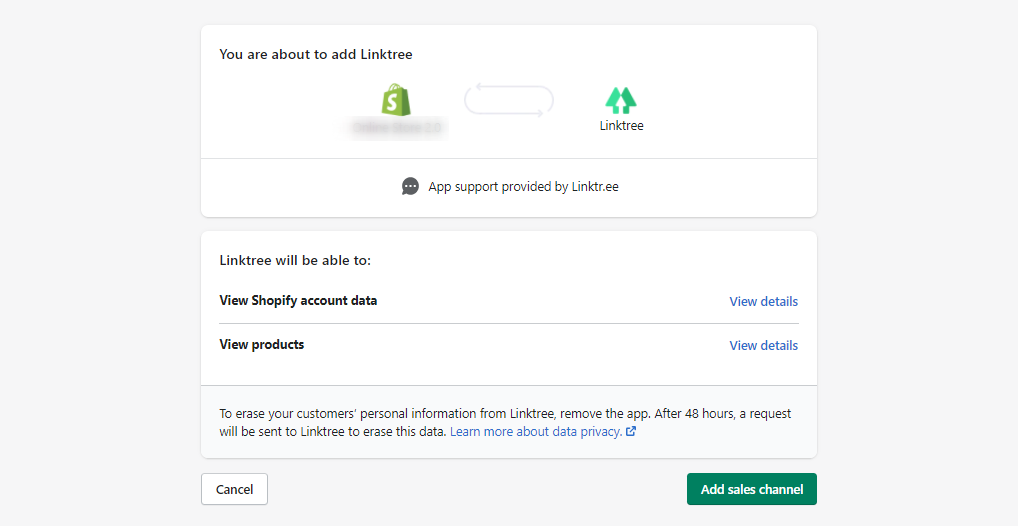Click 'App support provided by Linktr.ee' text

pos(523,186)
